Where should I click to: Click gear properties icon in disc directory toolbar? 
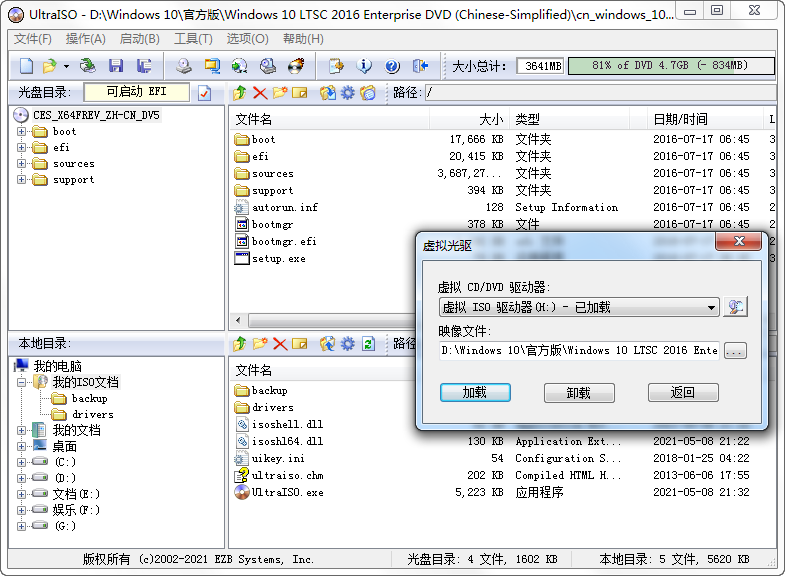click(x=347, y=93)
